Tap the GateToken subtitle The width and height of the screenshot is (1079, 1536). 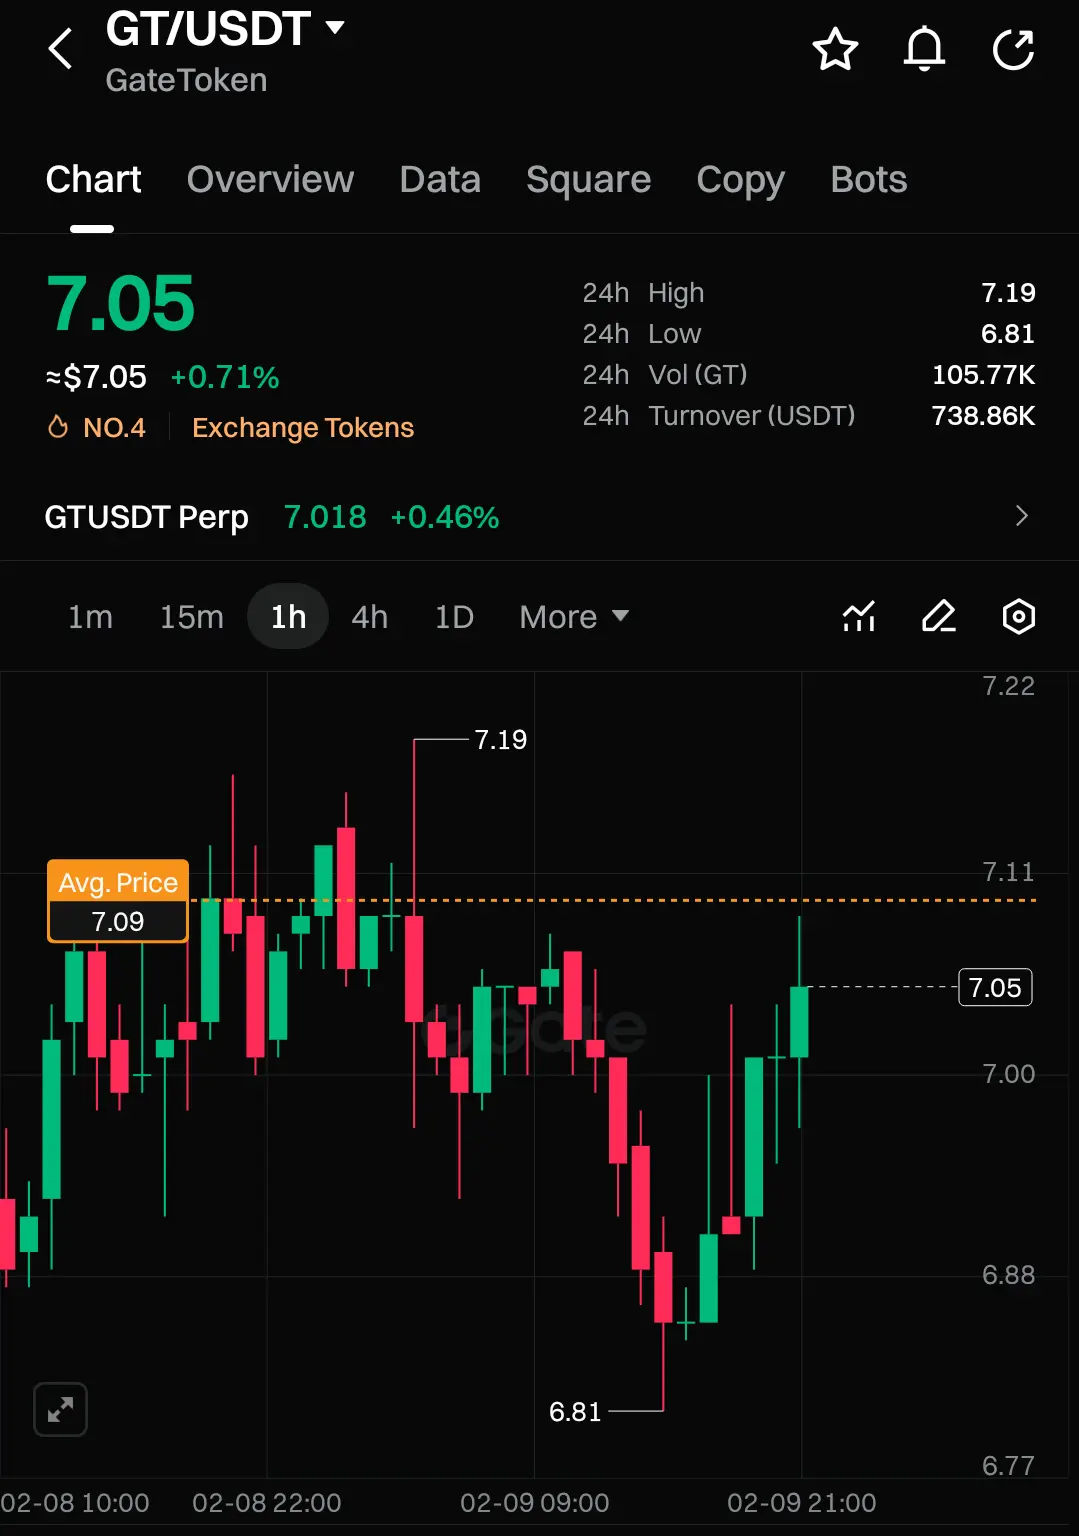pos(186,80)
